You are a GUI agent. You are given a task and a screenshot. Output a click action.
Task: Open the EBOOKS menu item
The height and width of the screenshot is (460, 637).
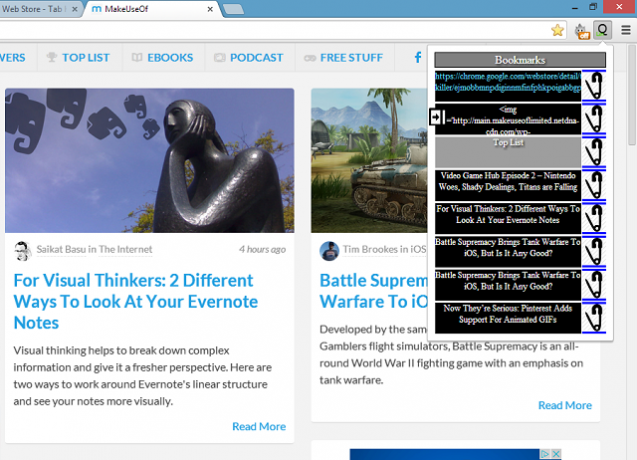click(162, 57)
